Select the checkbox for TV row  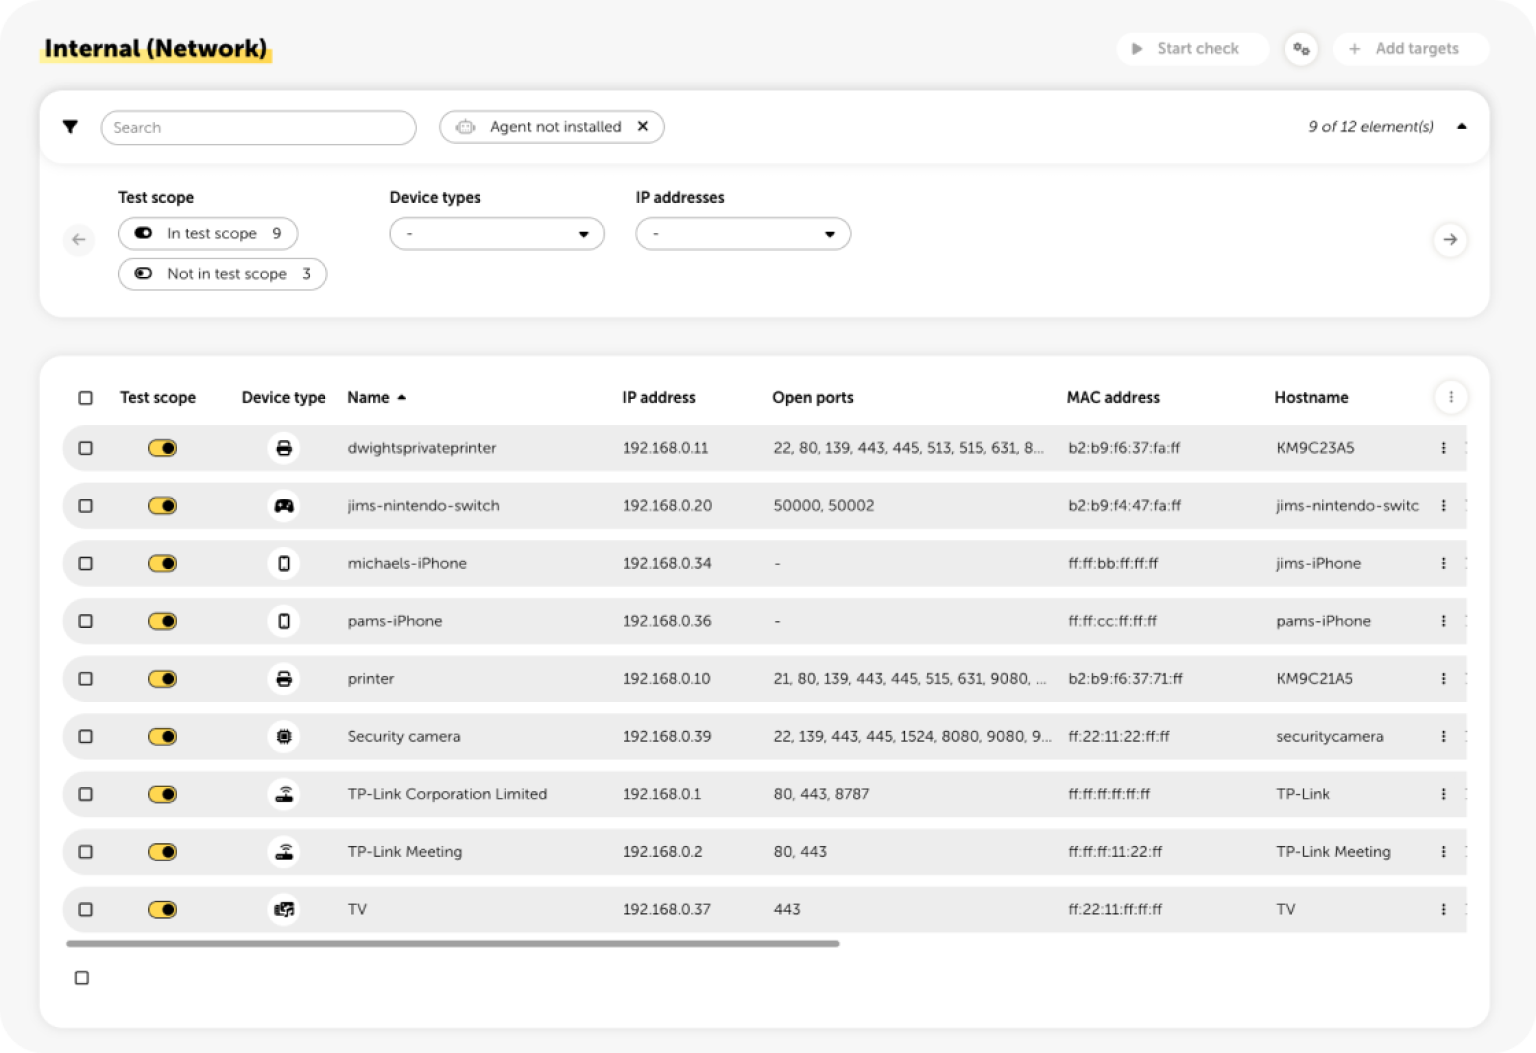pyautogui.click(x=86, y=910)
